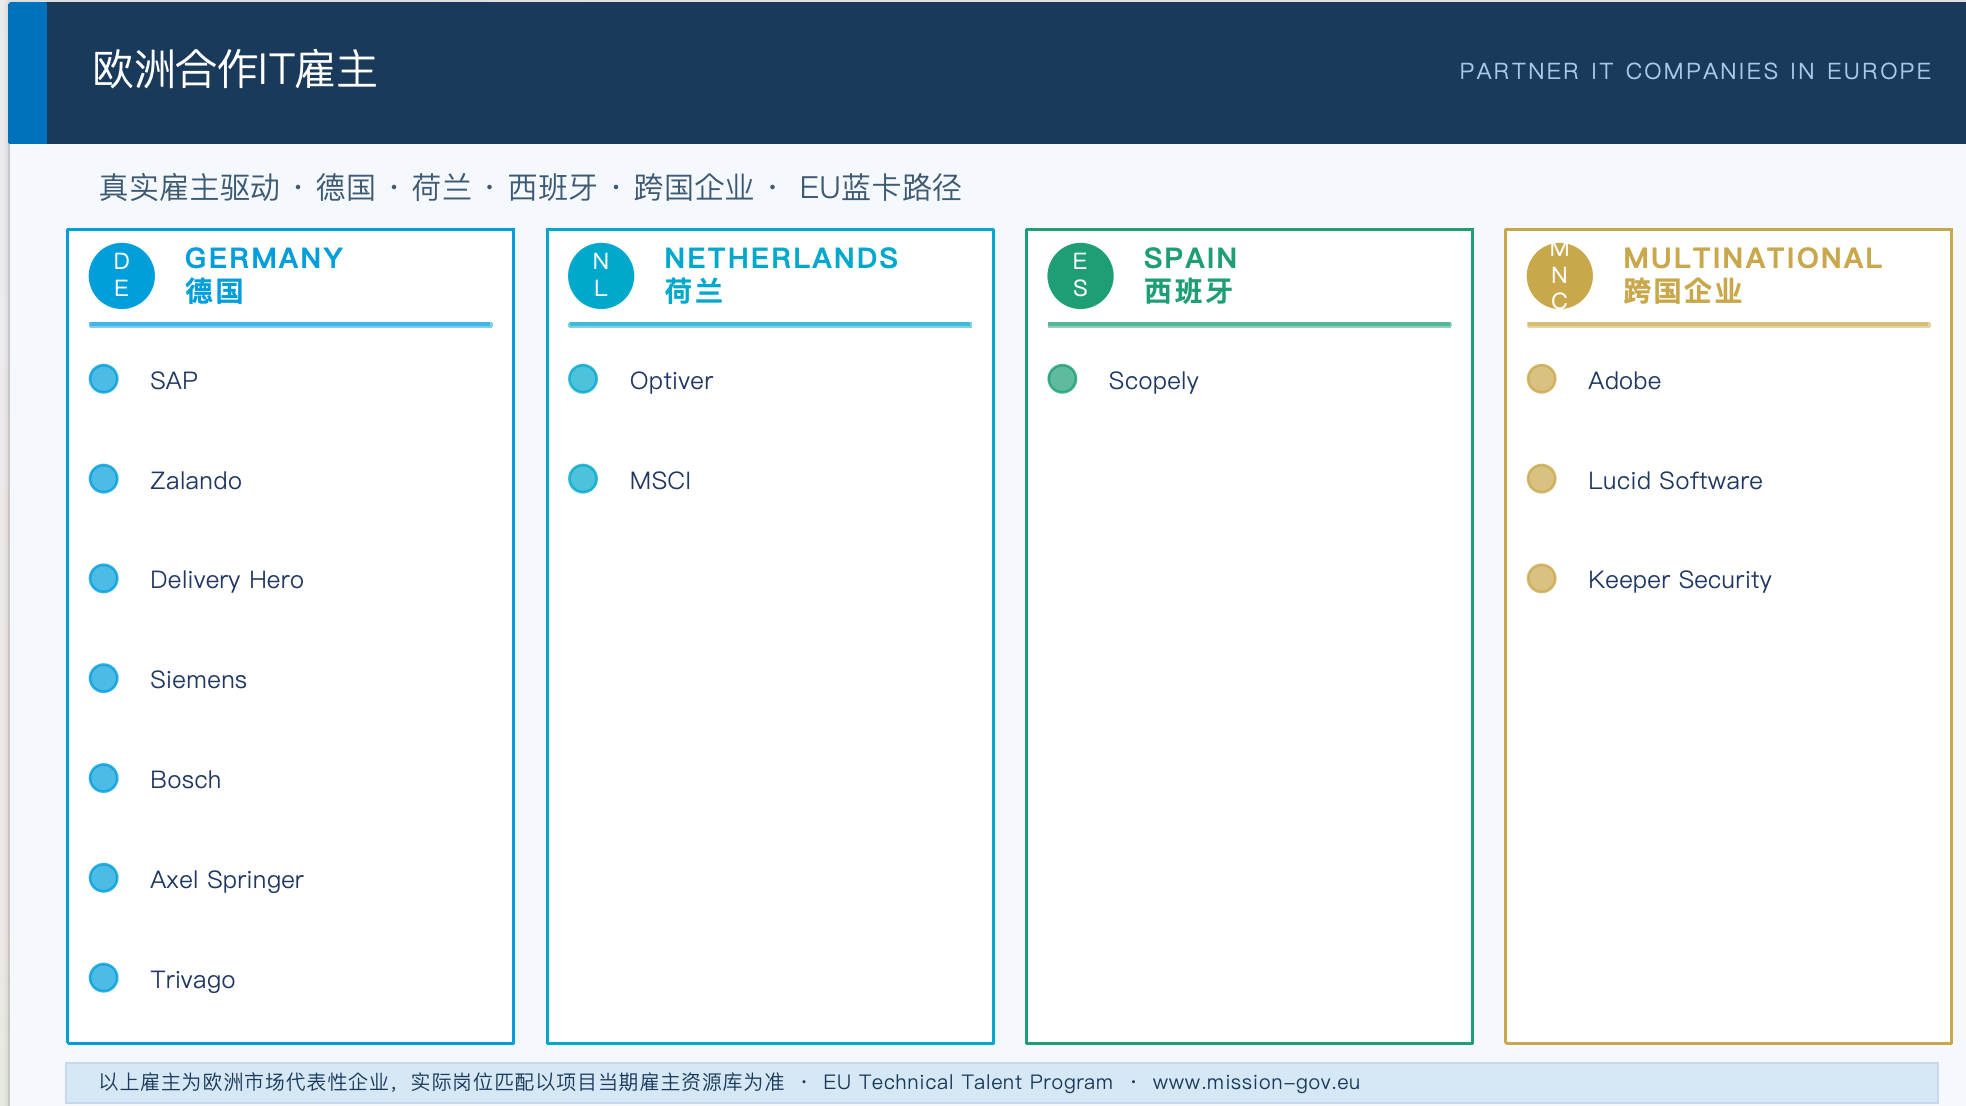Click the GERMANY column heading

264,258
